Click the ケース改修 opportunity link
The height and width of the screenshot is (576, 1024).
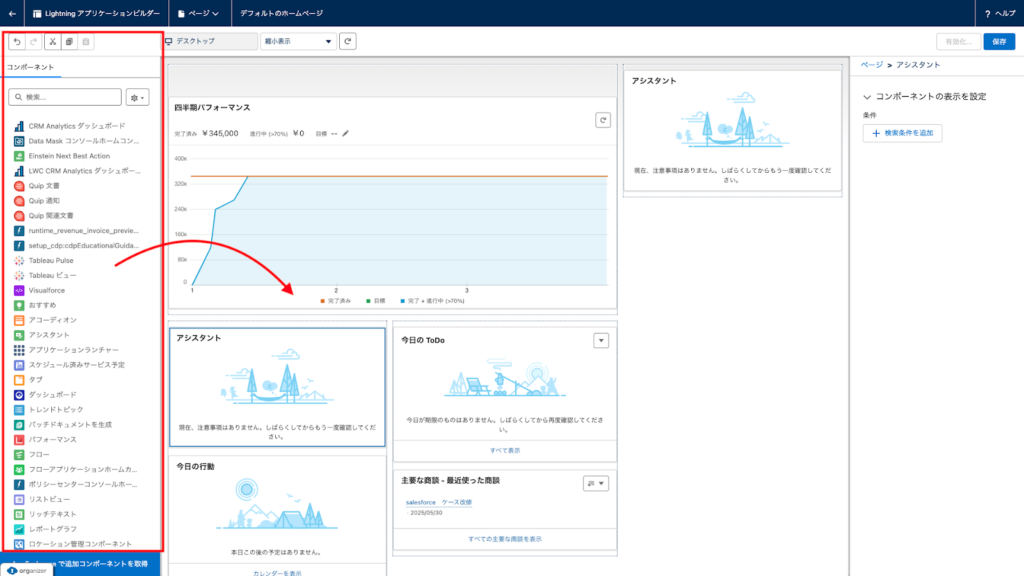(x=456, y=502)
